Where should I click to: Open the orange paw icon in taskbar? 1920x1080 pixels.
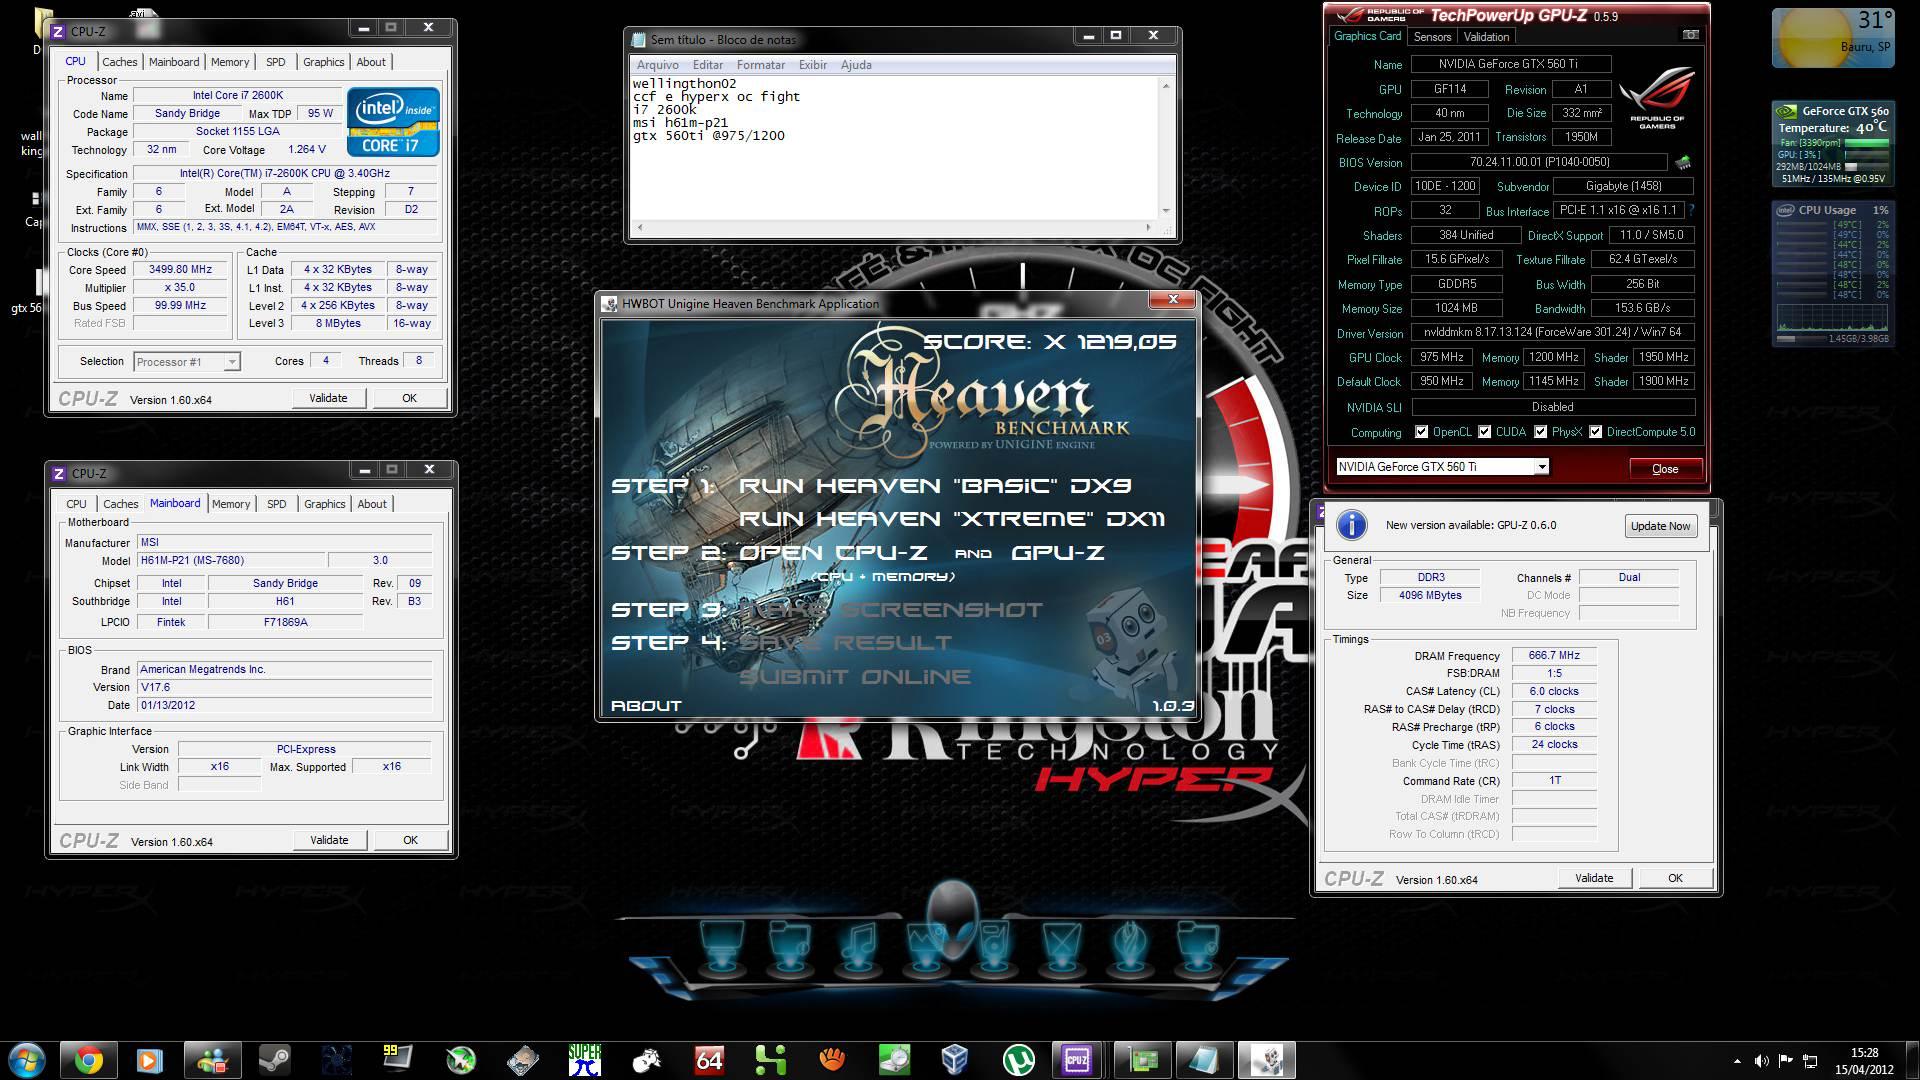point(832,1060)
